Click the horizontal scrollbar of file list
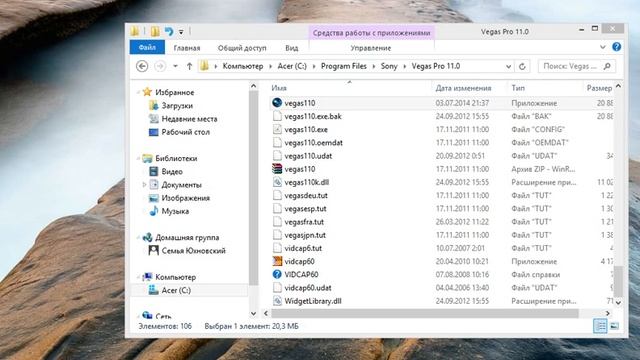 tap(424, 313)
